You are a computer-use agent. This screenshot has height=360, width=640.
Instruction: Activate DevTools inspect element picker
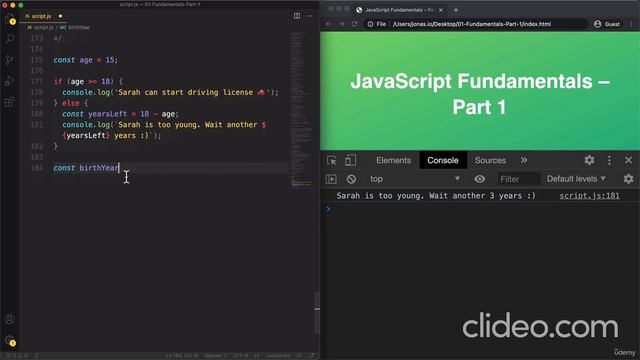(331, 160)
